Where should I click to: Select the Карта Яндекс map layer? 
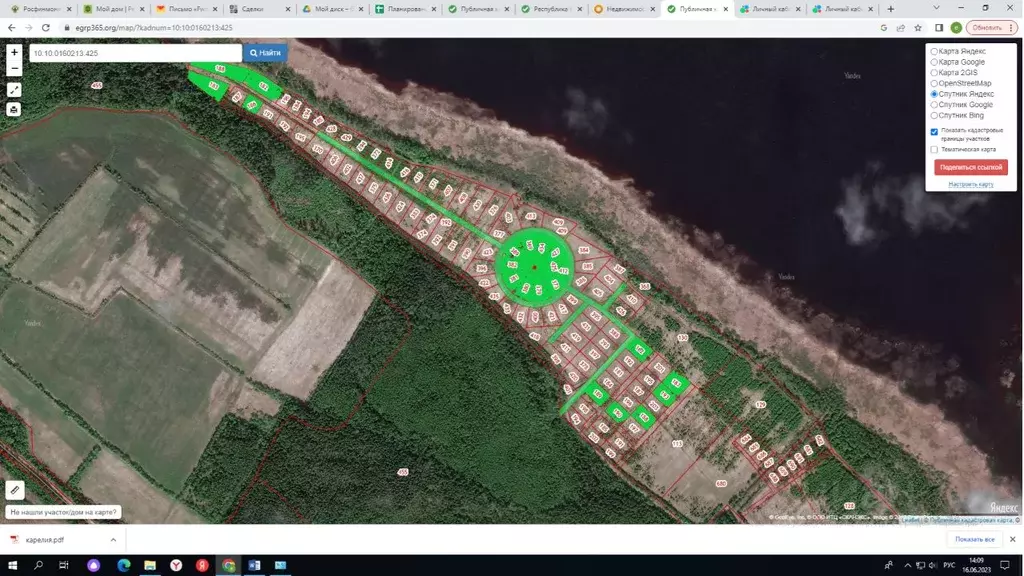(934, 51)
